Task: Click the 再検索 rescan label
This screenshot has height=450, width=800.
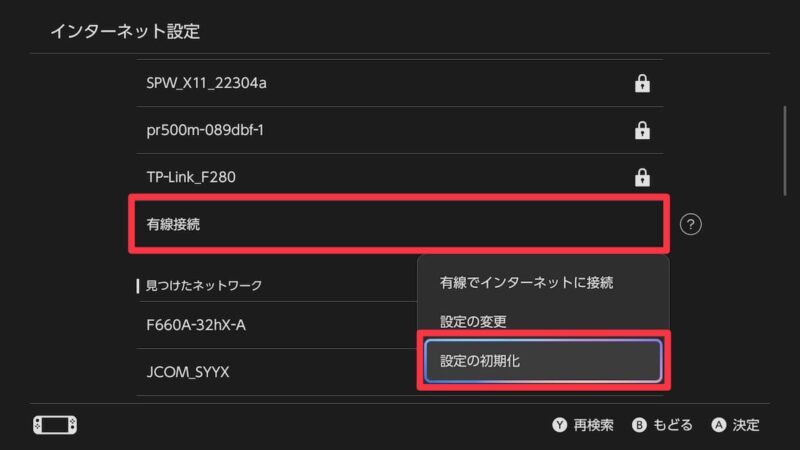Action: [593, 425]
